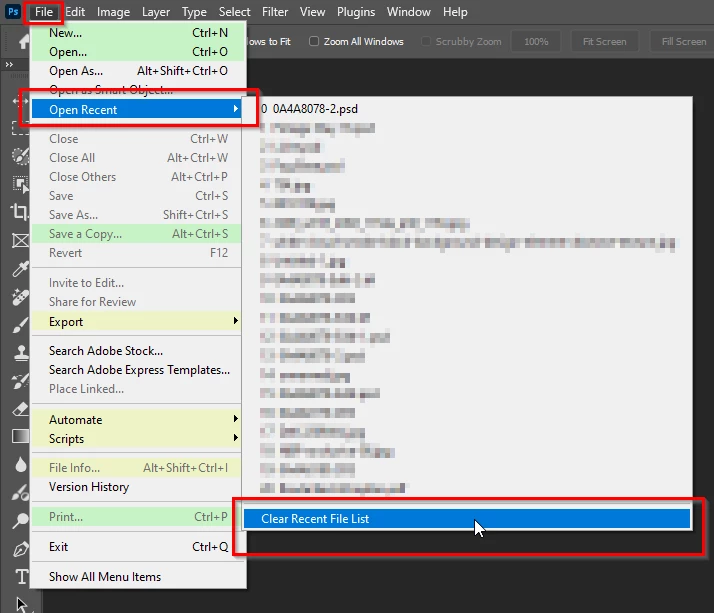Image resolution: width=714 pixels, height=613 pixels.
Task: Choose Save As... in File menu
Action: coord(136,215)
